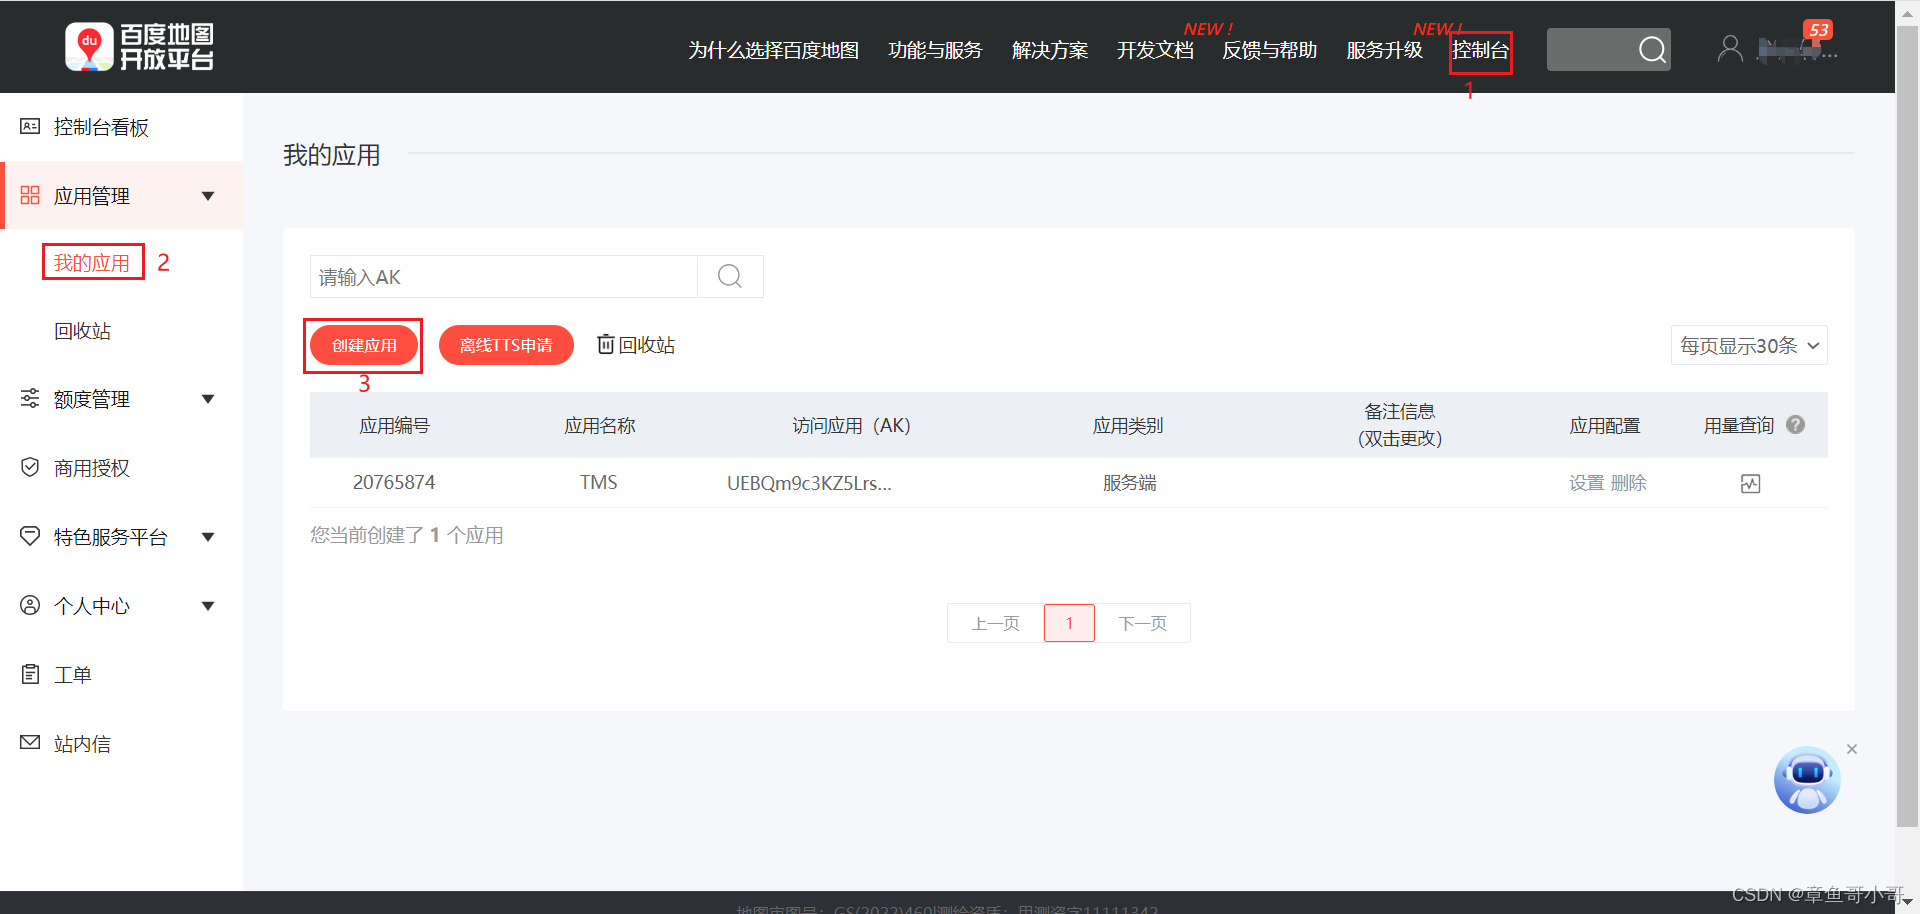The height and width of the screenshot is (914, 1920).
Task: Click the 应用管理 grid icon
Action: [30, 195]
